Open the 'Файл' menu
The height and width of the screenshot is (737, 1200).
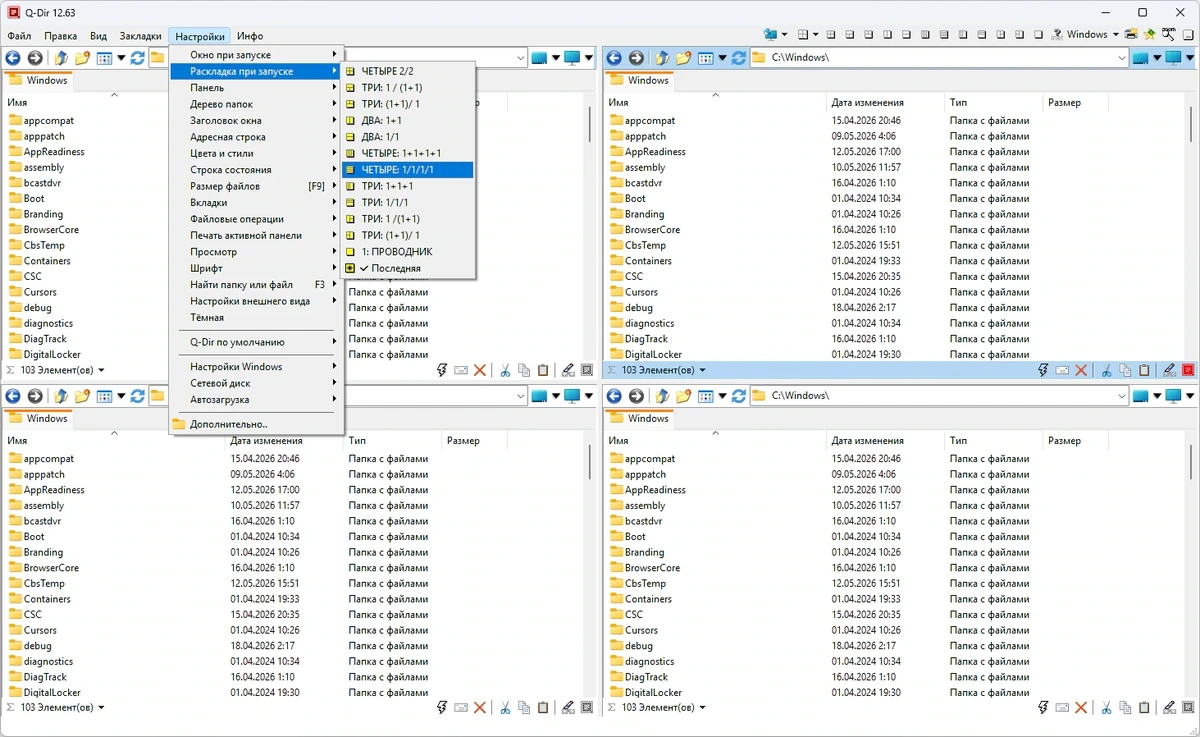19,36
